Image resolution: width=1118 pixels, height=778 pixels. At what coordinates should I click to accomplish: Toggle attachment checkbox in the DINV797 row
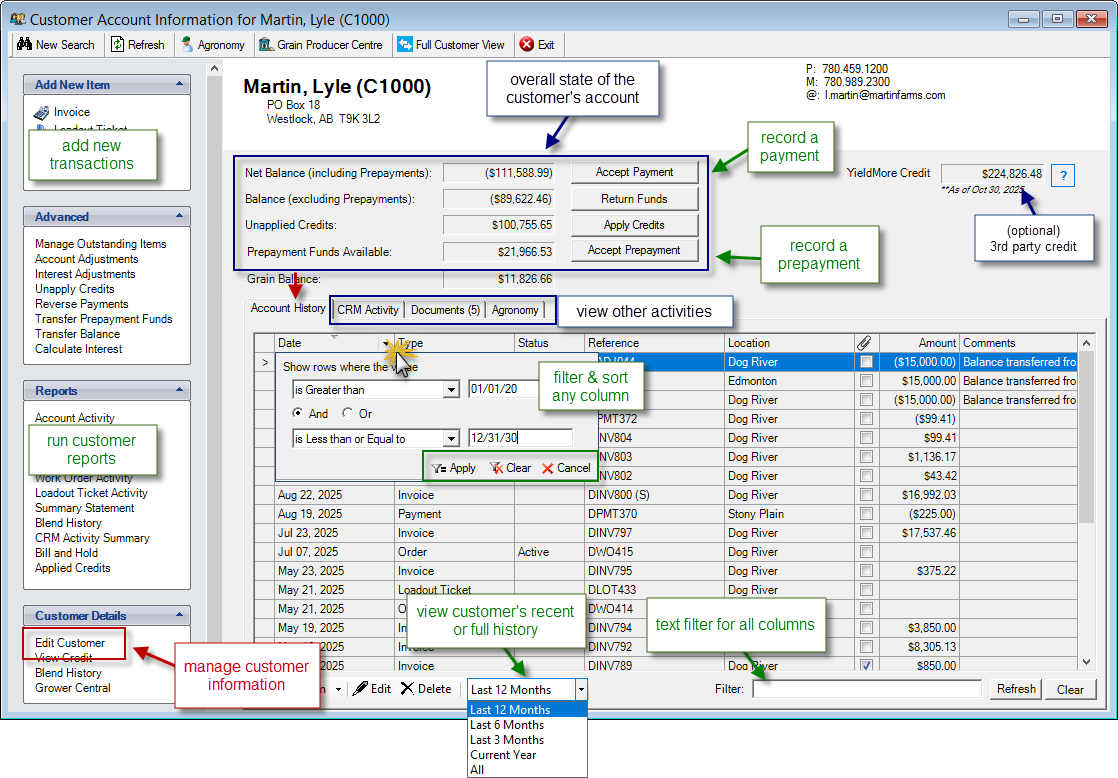coord(866,533)
